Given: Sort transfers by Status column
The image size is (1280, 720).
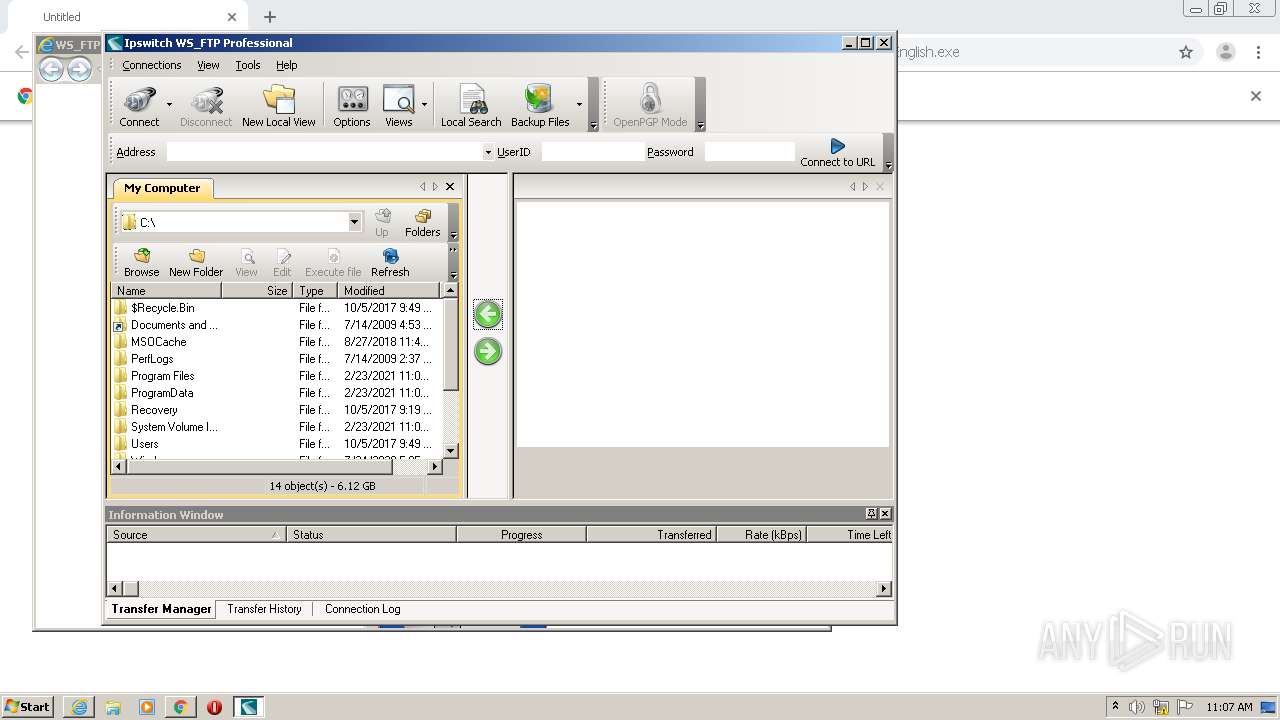Looking at the screenshot, I should click(371, 535).
